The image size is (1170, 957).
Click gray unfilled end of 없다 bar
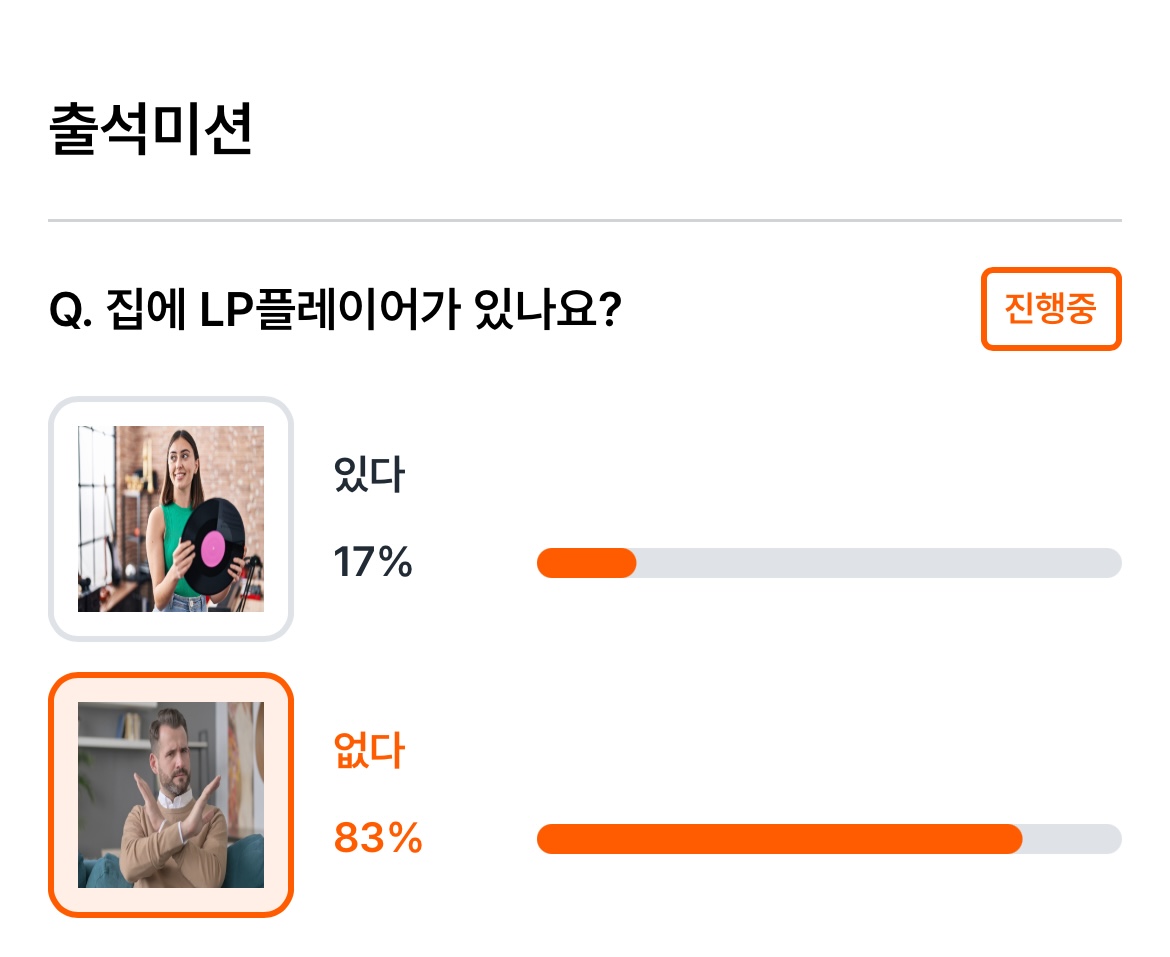[x=1072, y=838]
